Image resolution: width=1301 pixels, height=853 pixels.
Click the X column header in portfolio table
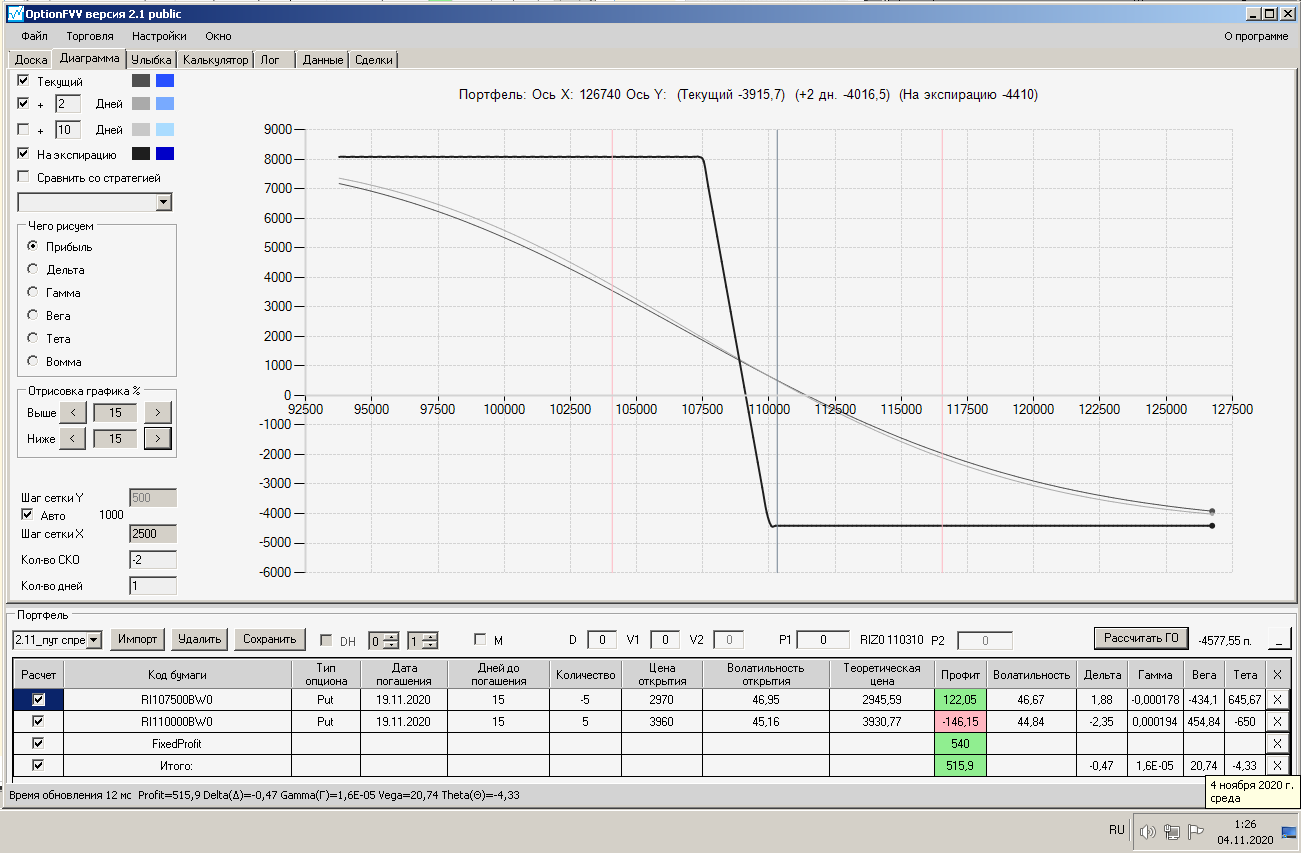tap(1277, 675)
